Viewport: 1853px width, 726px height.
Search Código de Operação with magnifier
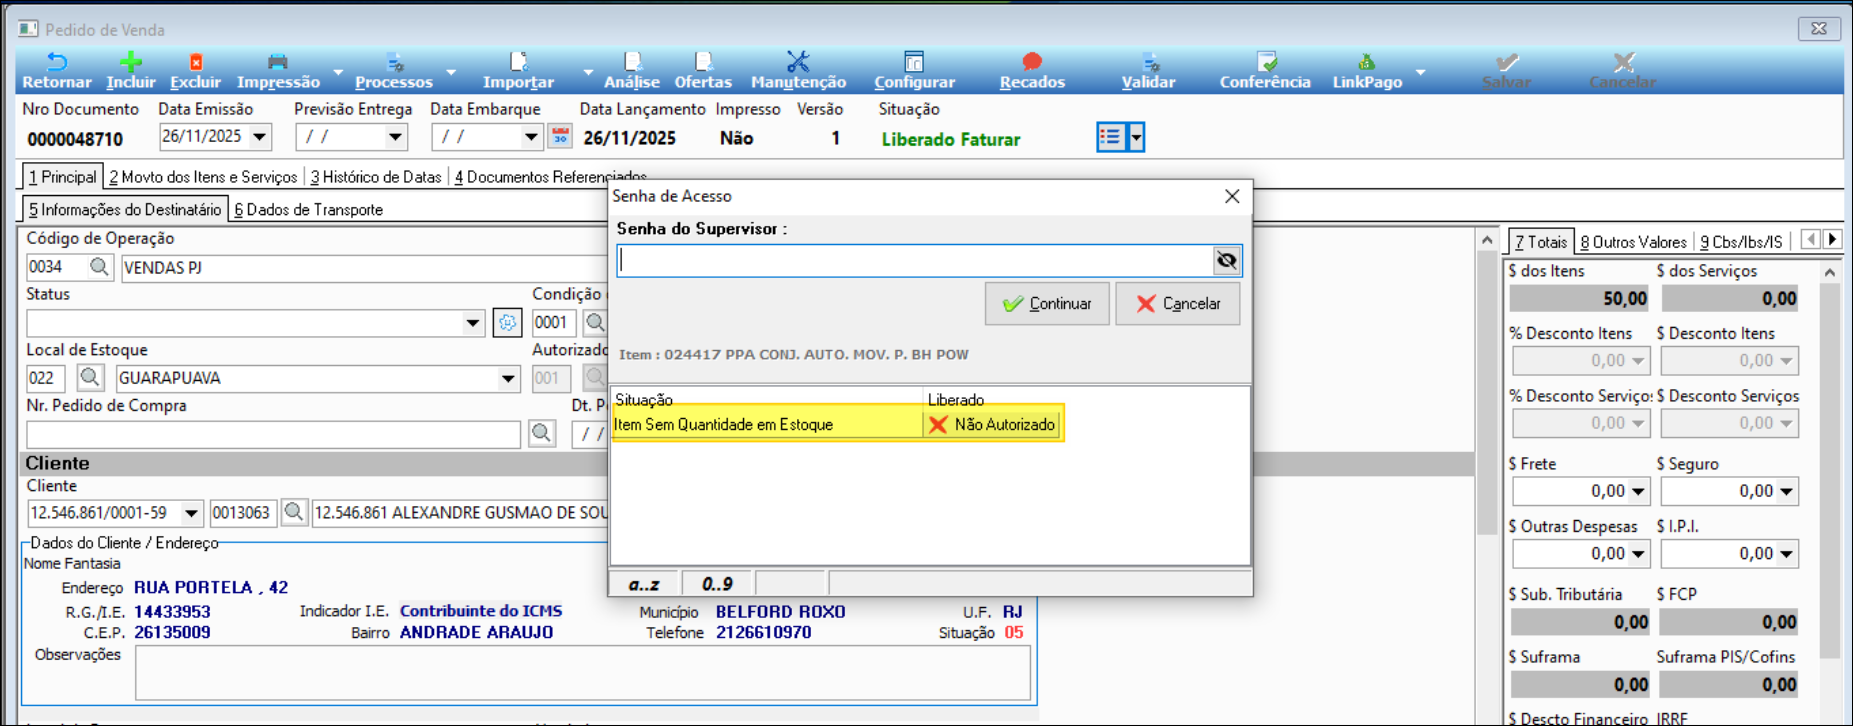coord(99,267)
